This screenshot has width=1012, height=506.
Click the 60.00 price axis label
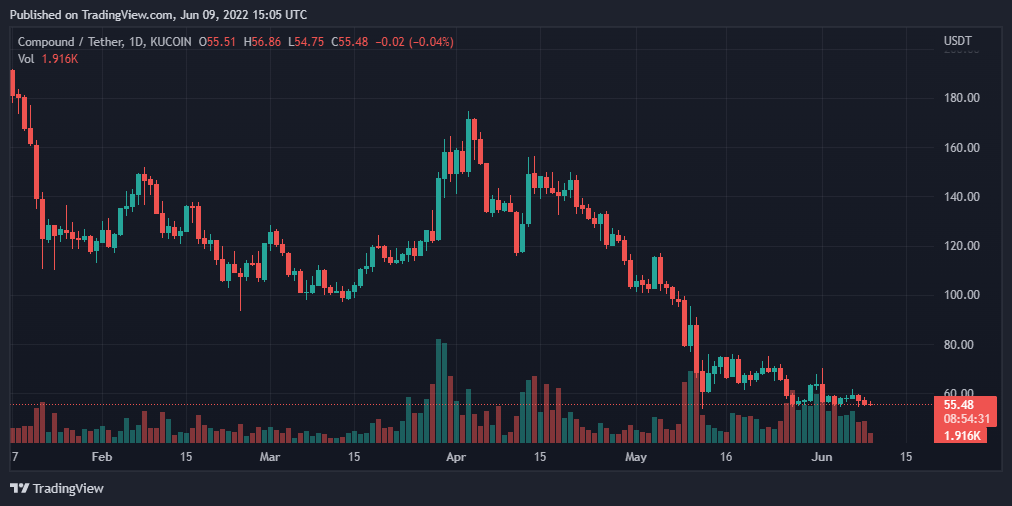[x=958, y=392]
